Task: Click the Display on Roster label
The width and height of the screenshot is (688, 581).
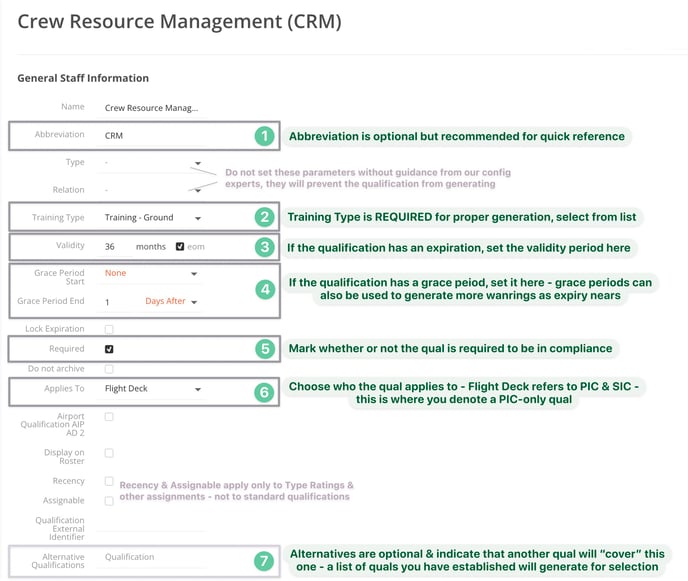Action: (64, 457)
